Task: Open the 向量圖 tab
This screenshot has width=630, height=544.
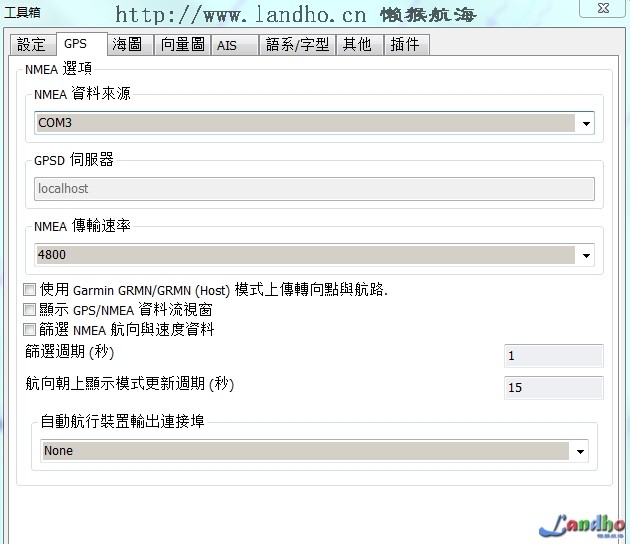Action: (x=182, y=45)
